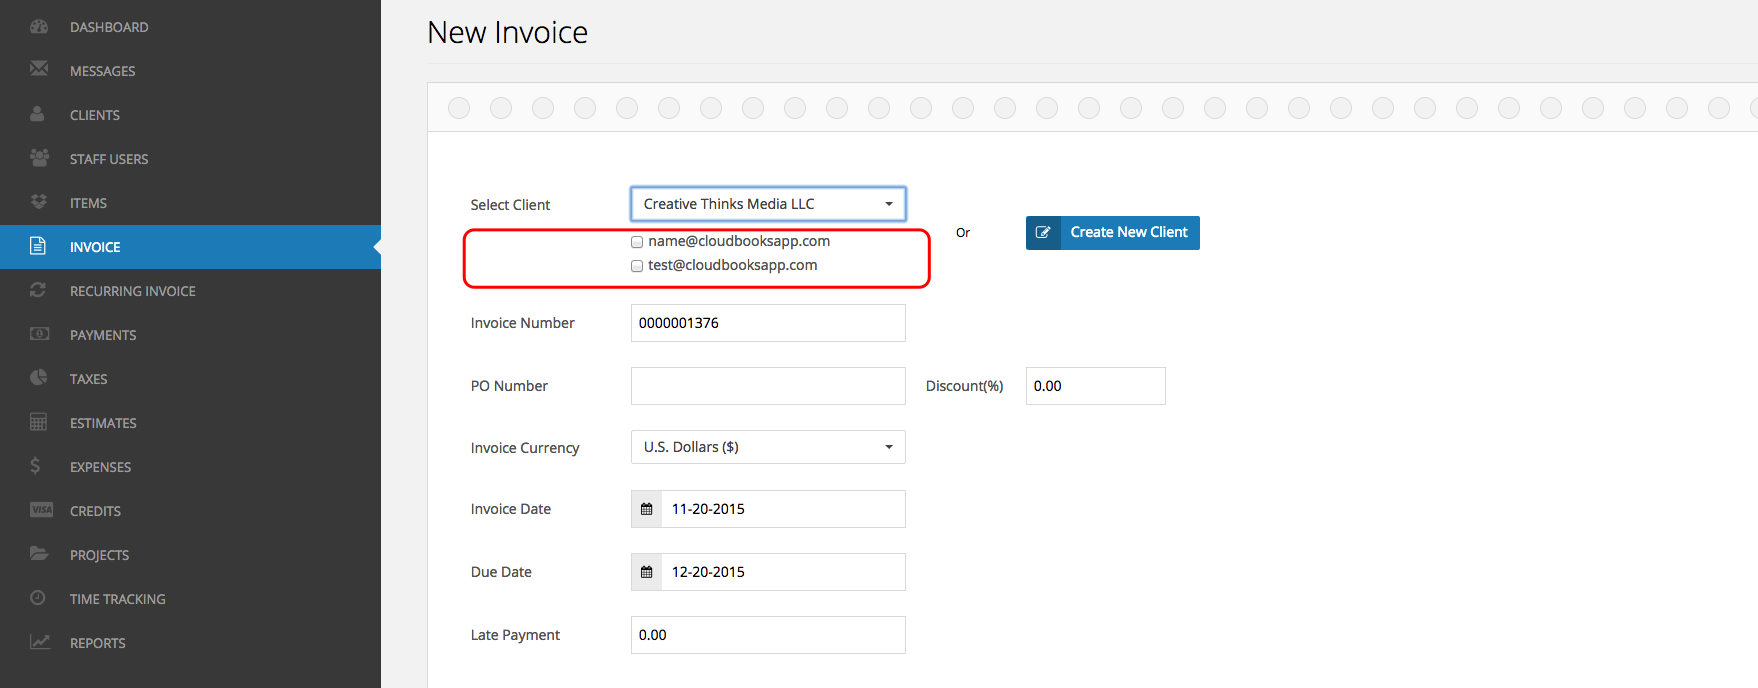Image resolution: width=1758 pixels, height=688 pixels.
Task: Click the Reports chart icon
Action: pyautogui.click(x=39, y=642)
